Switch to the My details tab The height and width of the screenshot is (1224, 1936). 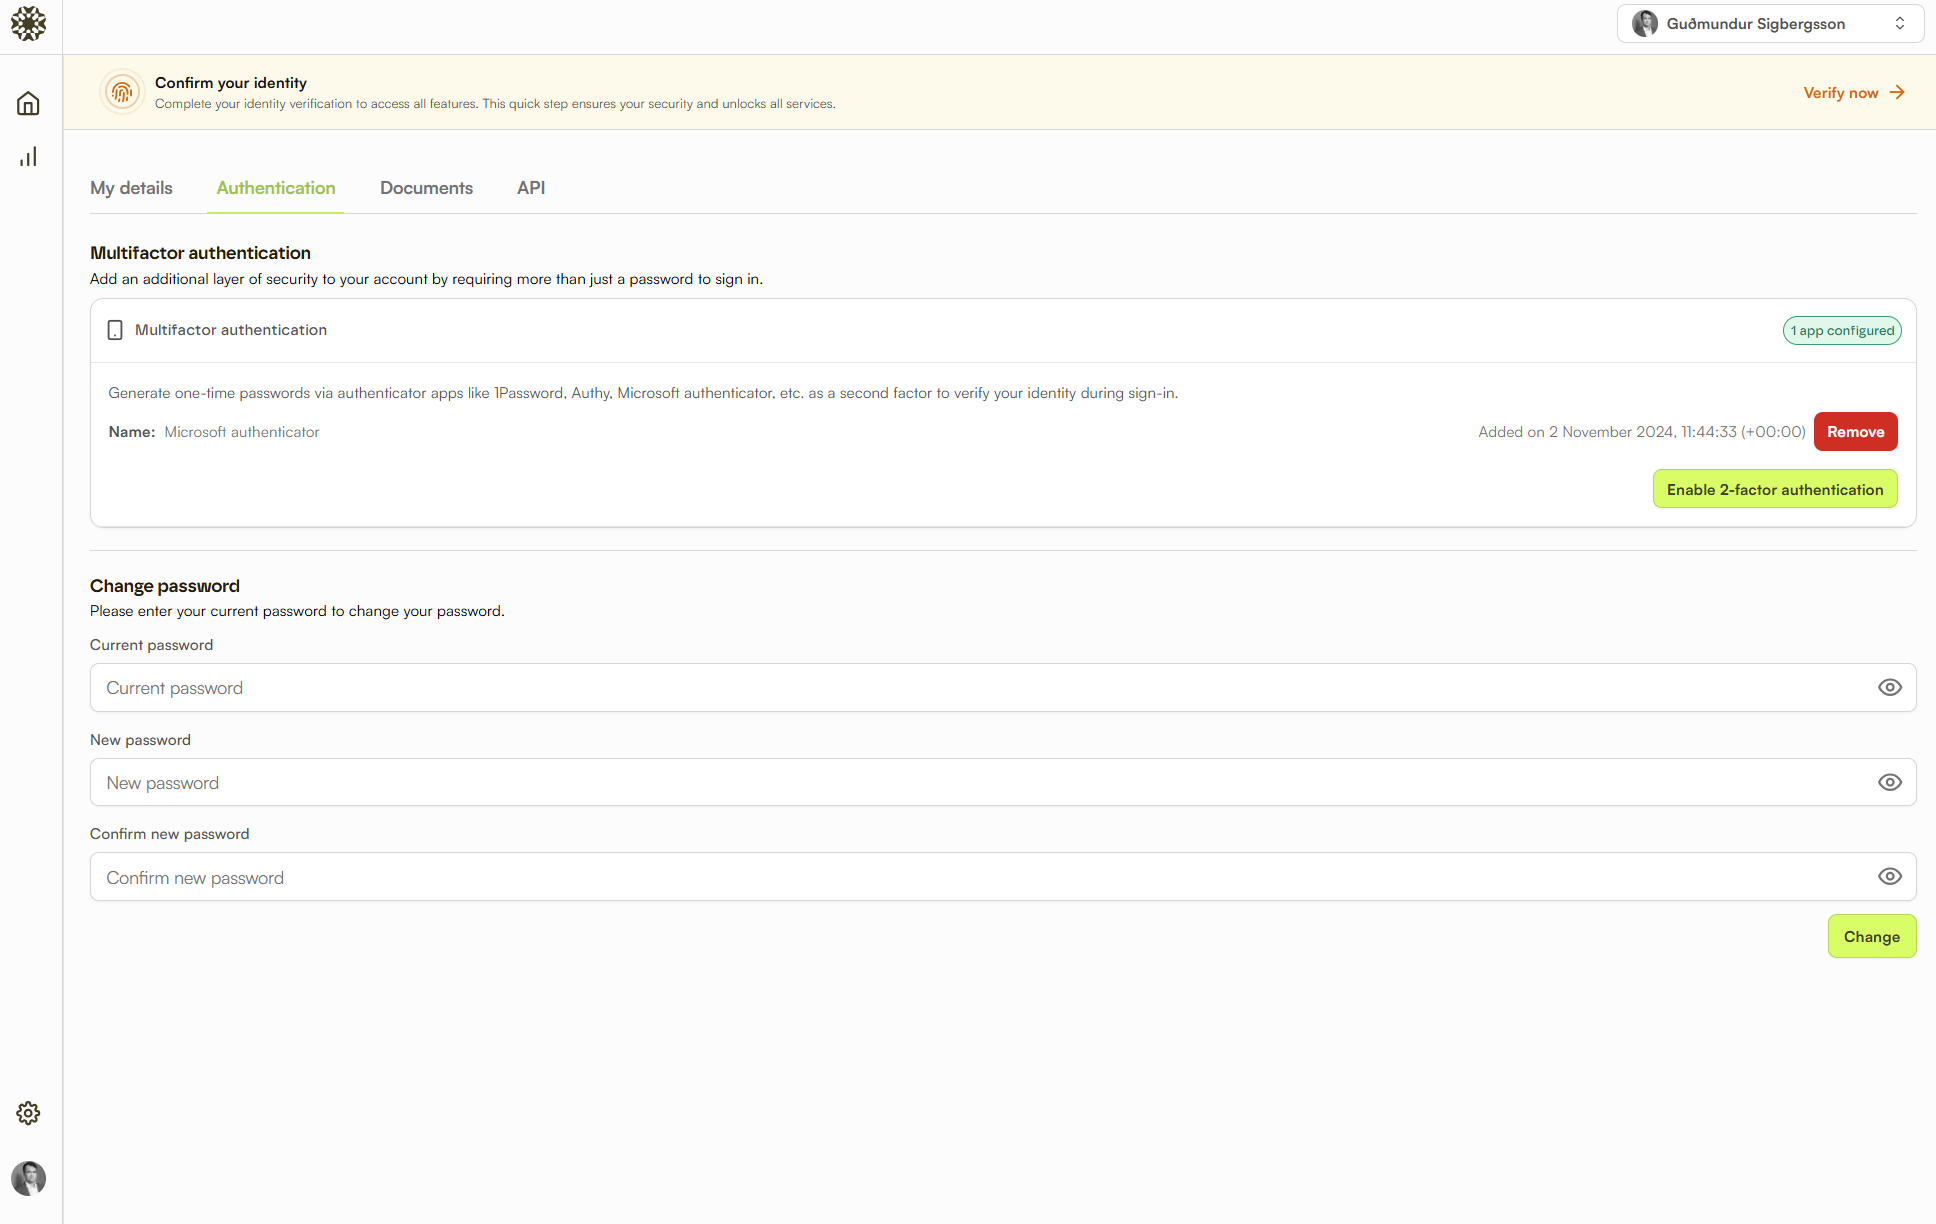pyautogui.click(x=131, y=188)
